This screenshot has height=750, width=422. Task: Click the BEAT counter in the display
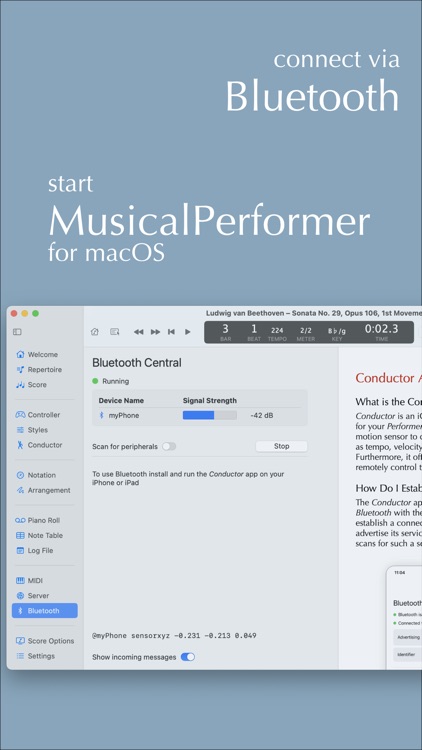[x=254, y=332]
